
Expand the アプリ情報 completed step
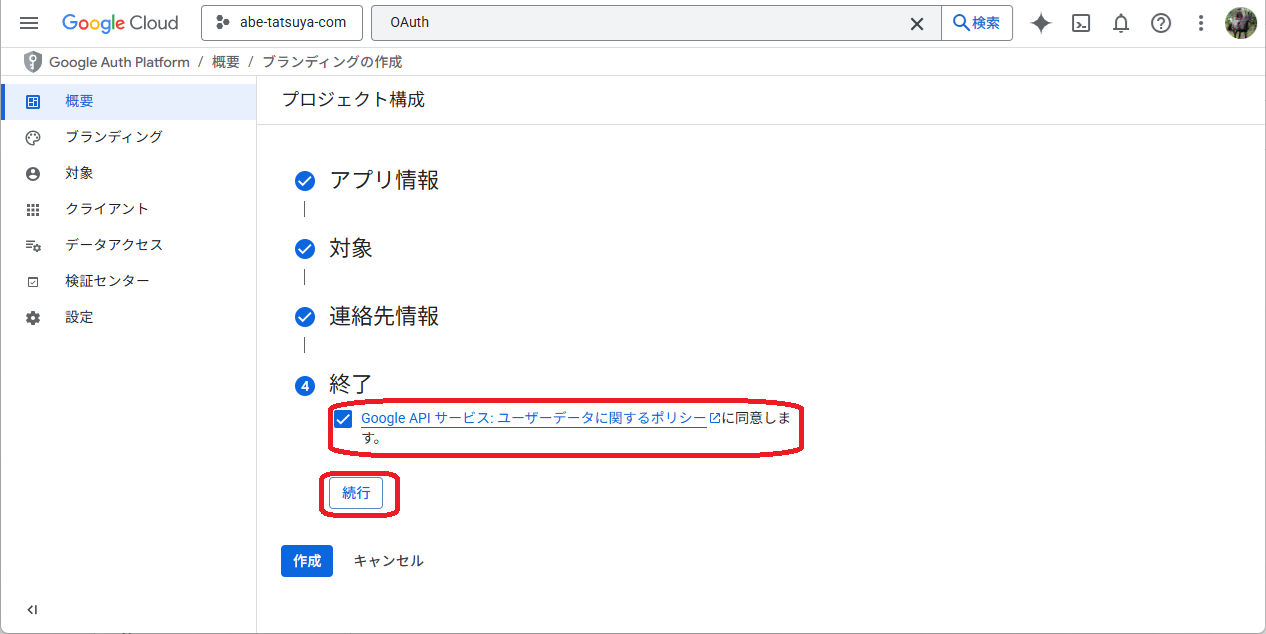pyautogui.click(x=384, y=180)
